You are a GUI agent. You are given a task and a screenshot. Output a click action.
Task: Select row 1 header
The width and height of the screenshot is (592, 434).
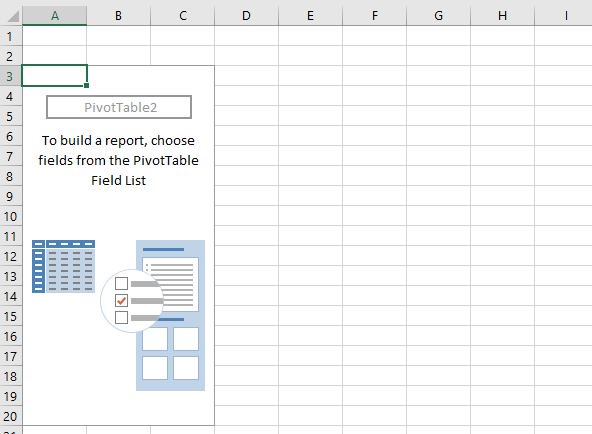click(x=11, y=36)
